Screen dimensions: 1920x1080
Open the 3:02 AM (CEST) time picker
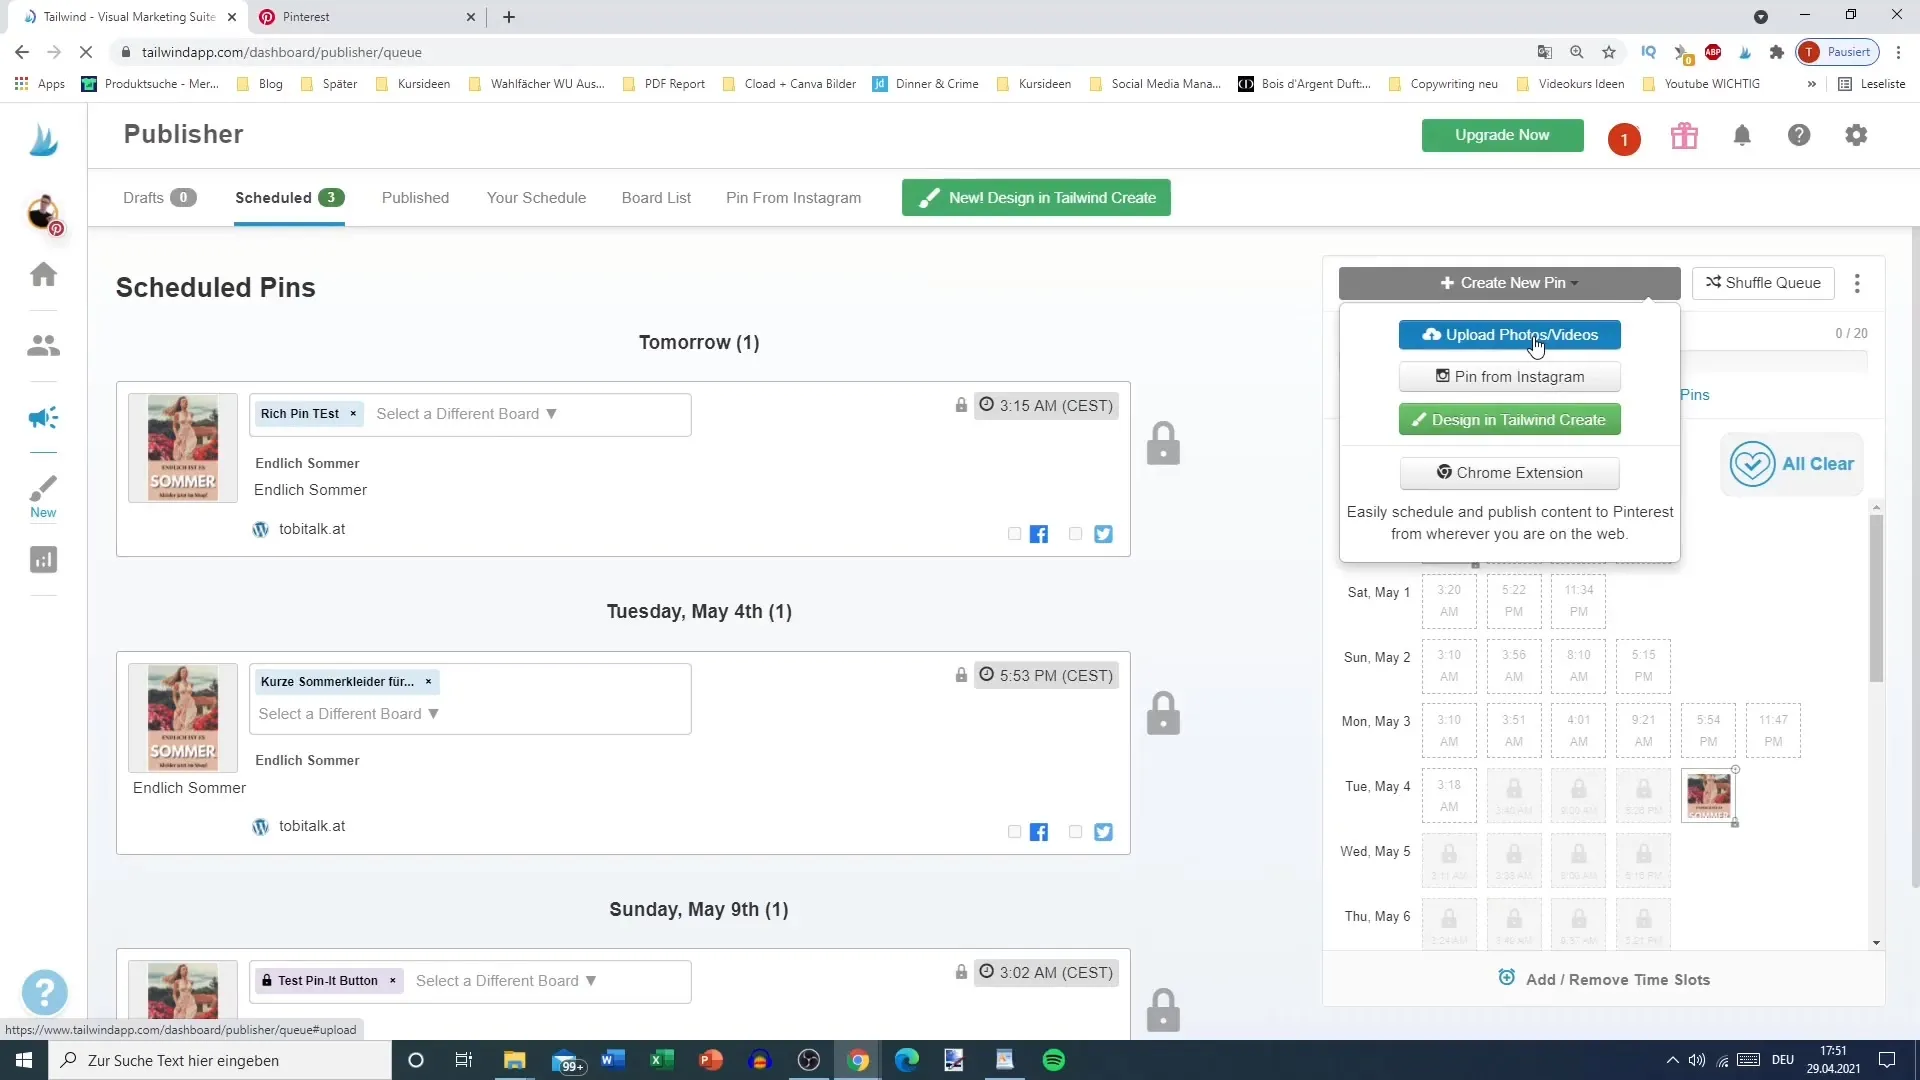(x=1045, y=972)
